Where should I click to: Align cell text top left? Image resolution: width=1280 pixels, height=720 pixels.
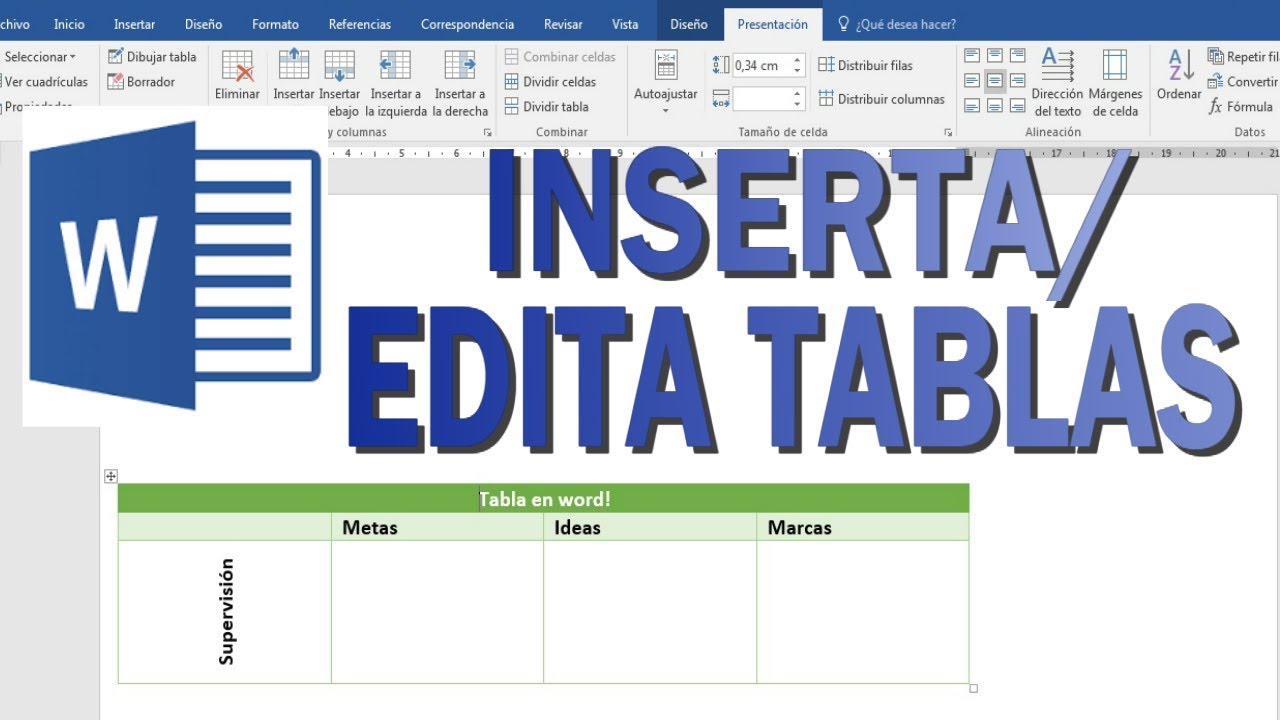pos(972,56)
